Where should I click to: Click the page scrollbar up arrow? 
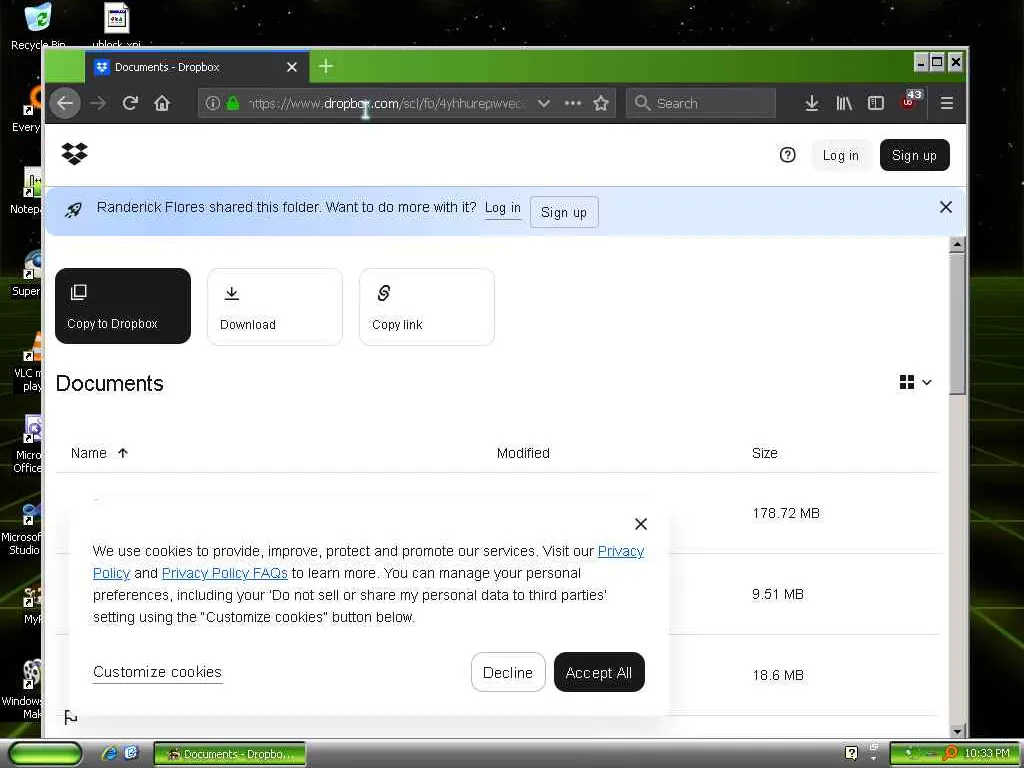click(957, 245)
